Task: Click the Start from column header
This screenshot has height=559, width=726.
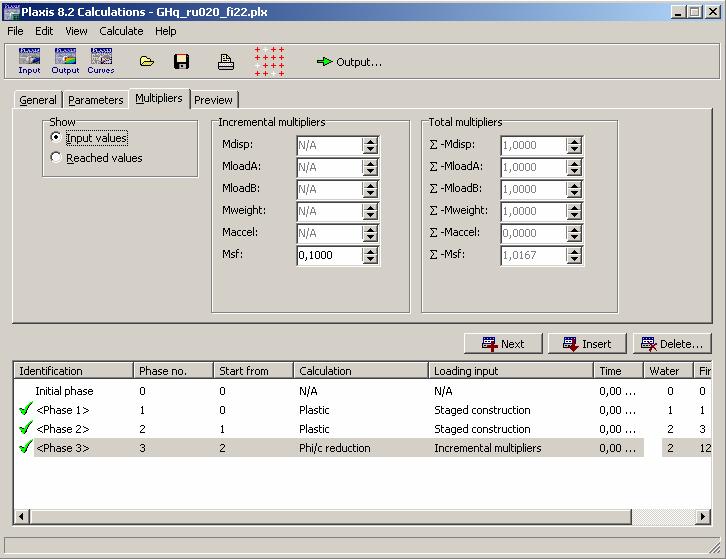Action: pos(254,371)
